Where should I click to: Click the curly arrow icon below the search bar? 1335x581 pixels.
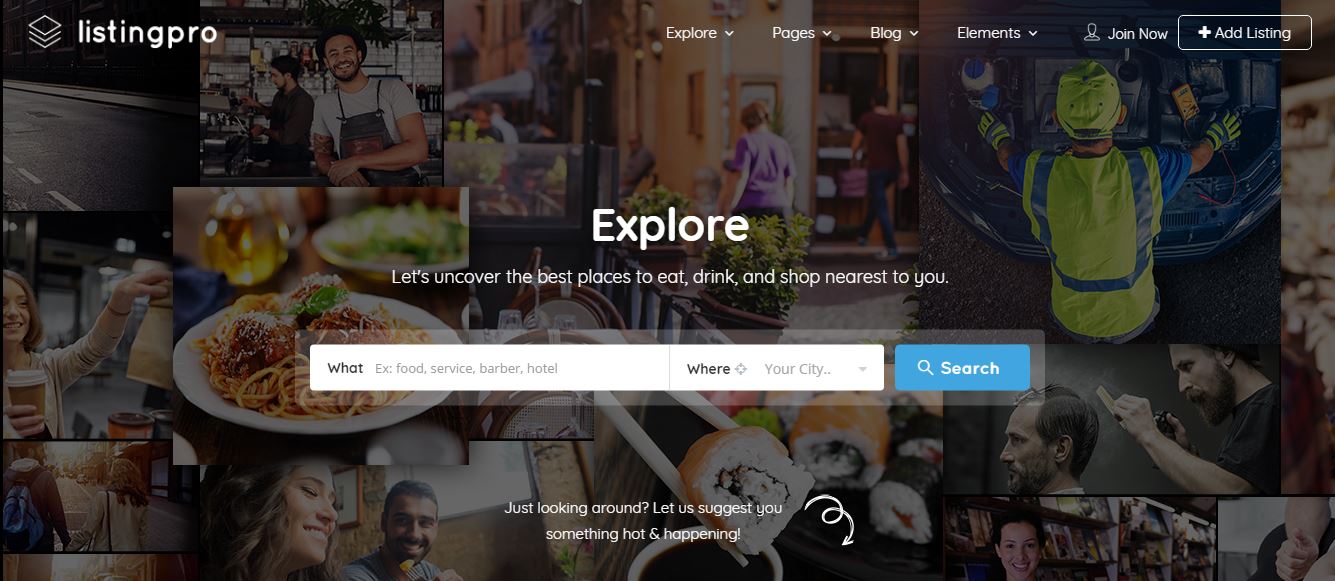coord(830,520)
